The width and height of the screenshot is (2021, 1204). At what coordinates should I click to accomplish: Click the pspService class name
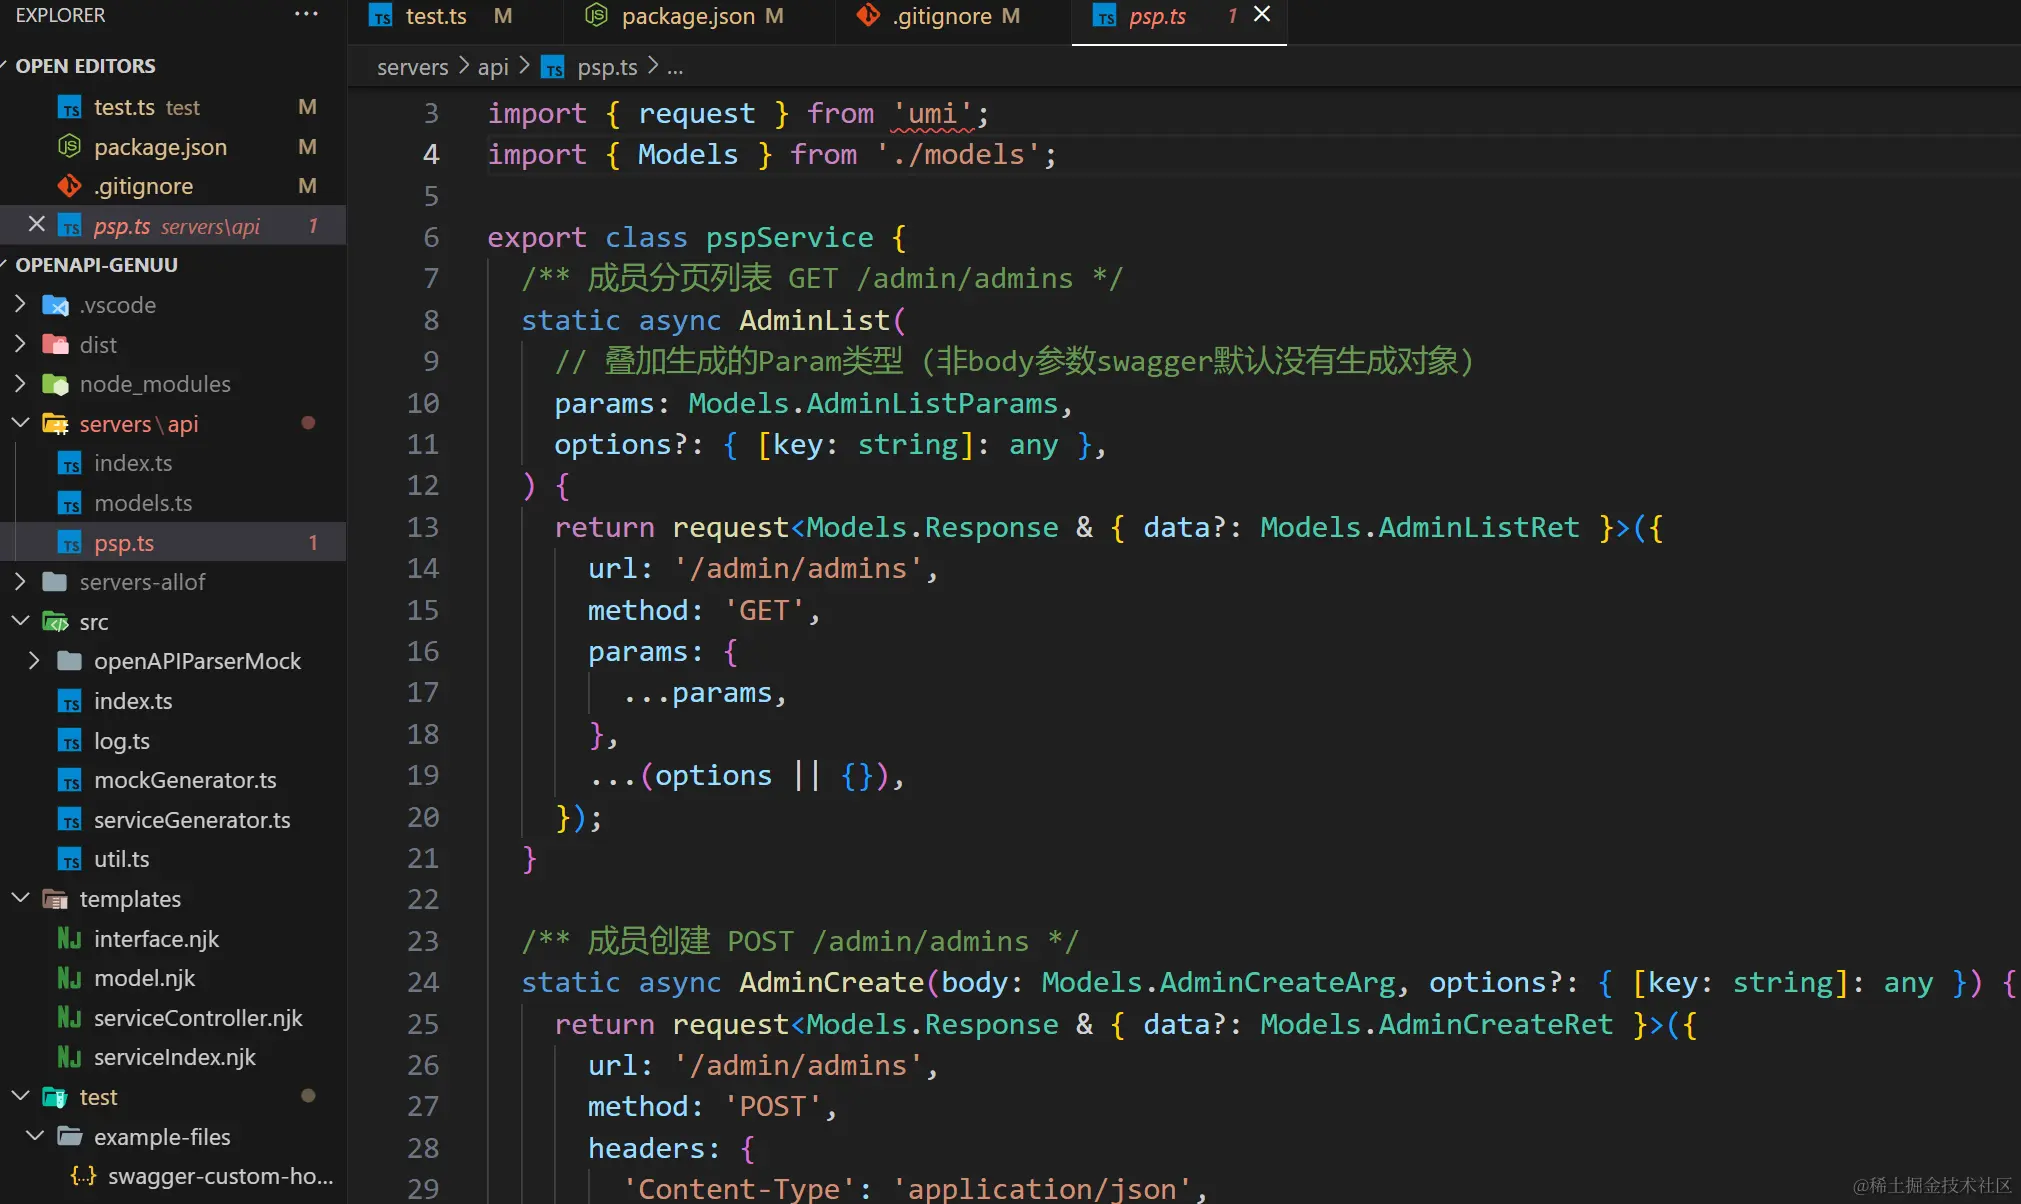tap(789, 237)
